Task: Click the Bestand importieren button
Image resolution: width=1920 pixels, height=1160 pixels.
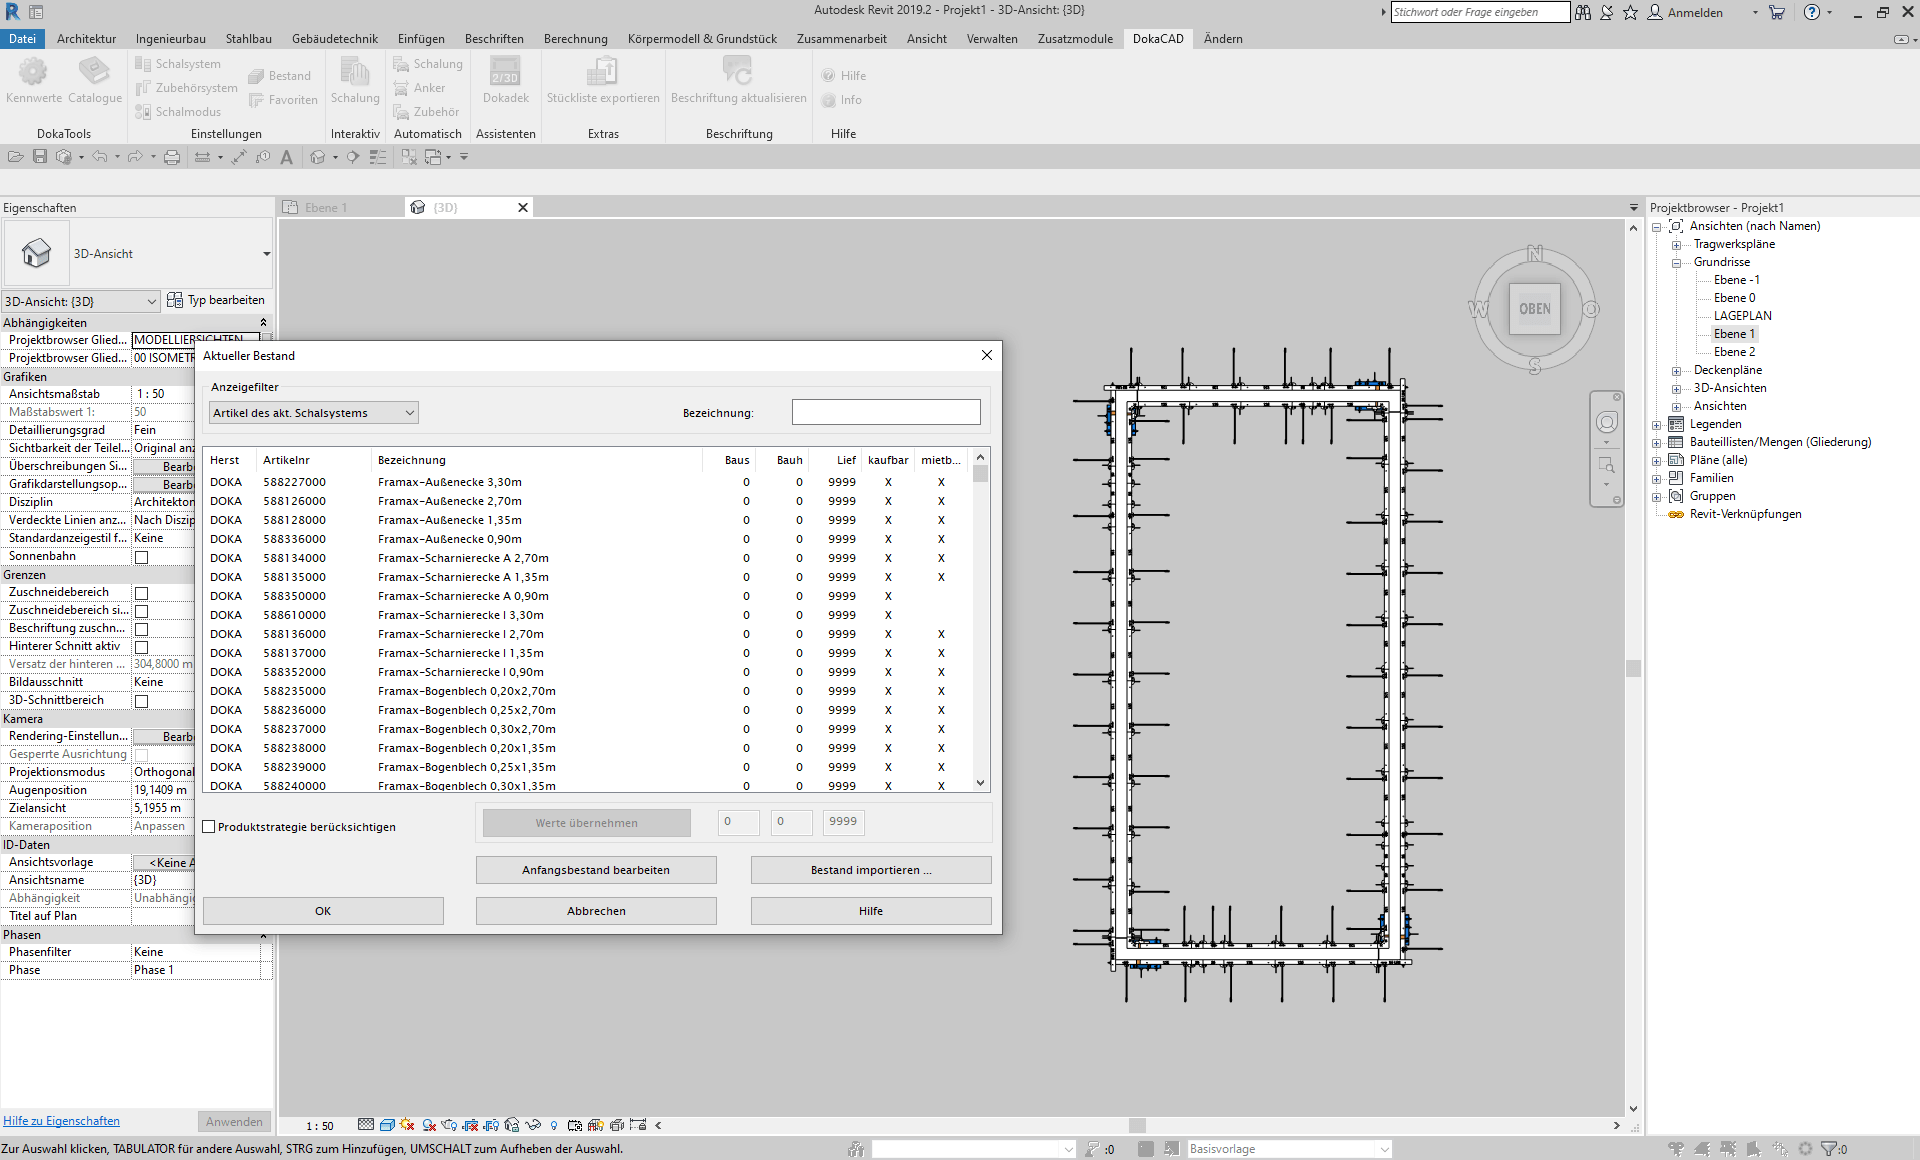Action: click(870, 870)
